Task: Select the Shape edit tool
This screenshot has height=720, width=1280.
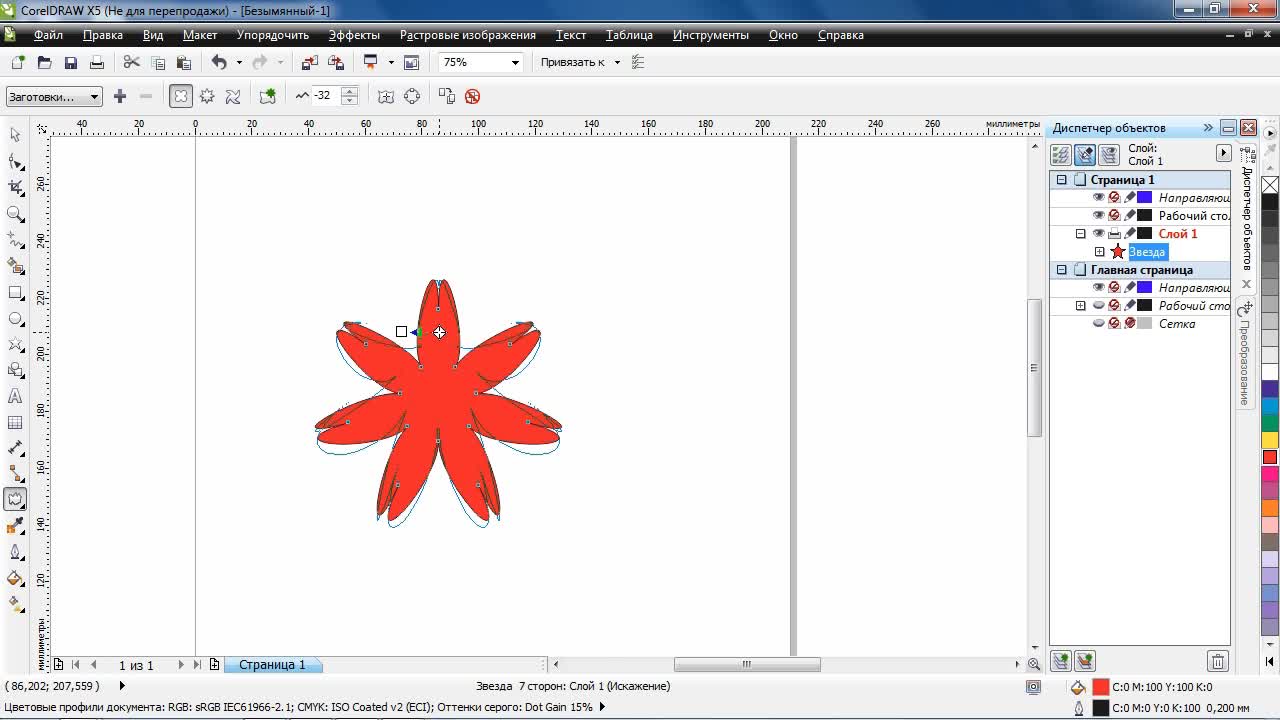Action: tap(15, 161)
